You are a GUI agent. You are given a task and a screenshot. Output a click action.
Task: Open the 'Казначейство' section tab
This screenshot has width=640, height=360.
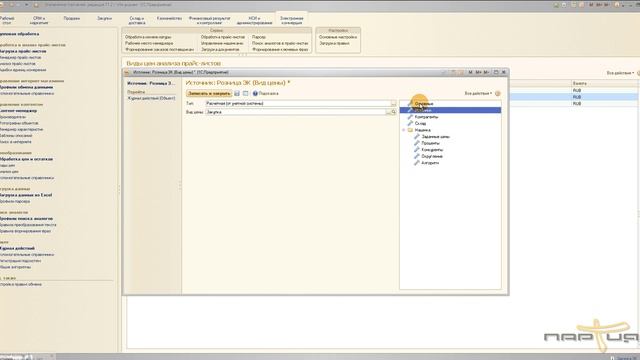click(169, 18)
